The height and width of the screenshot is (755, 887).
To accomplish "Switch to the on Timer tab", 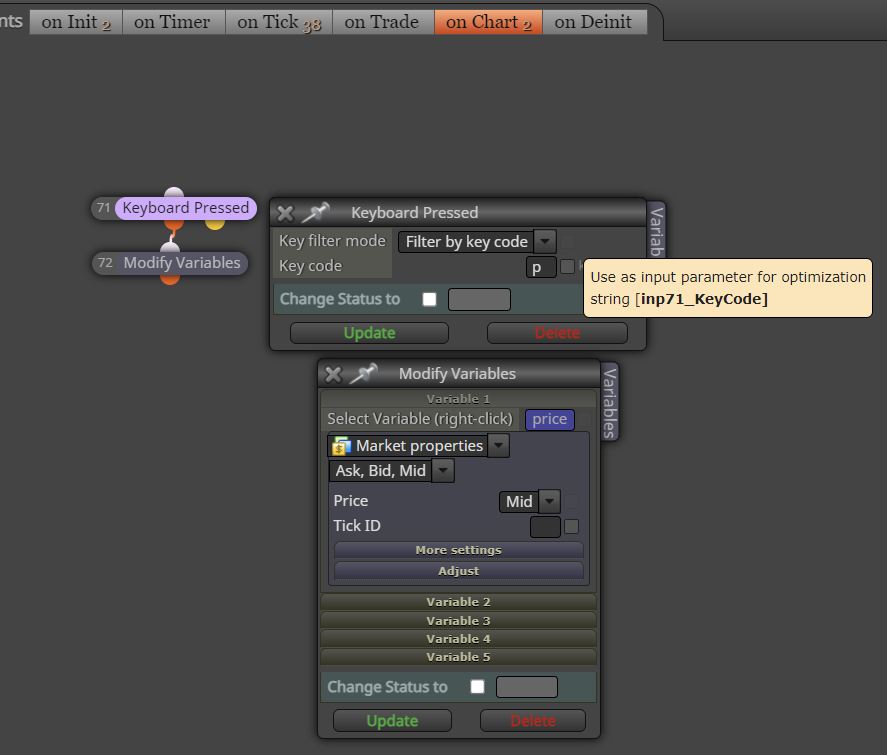I will (x=172, y=23).
